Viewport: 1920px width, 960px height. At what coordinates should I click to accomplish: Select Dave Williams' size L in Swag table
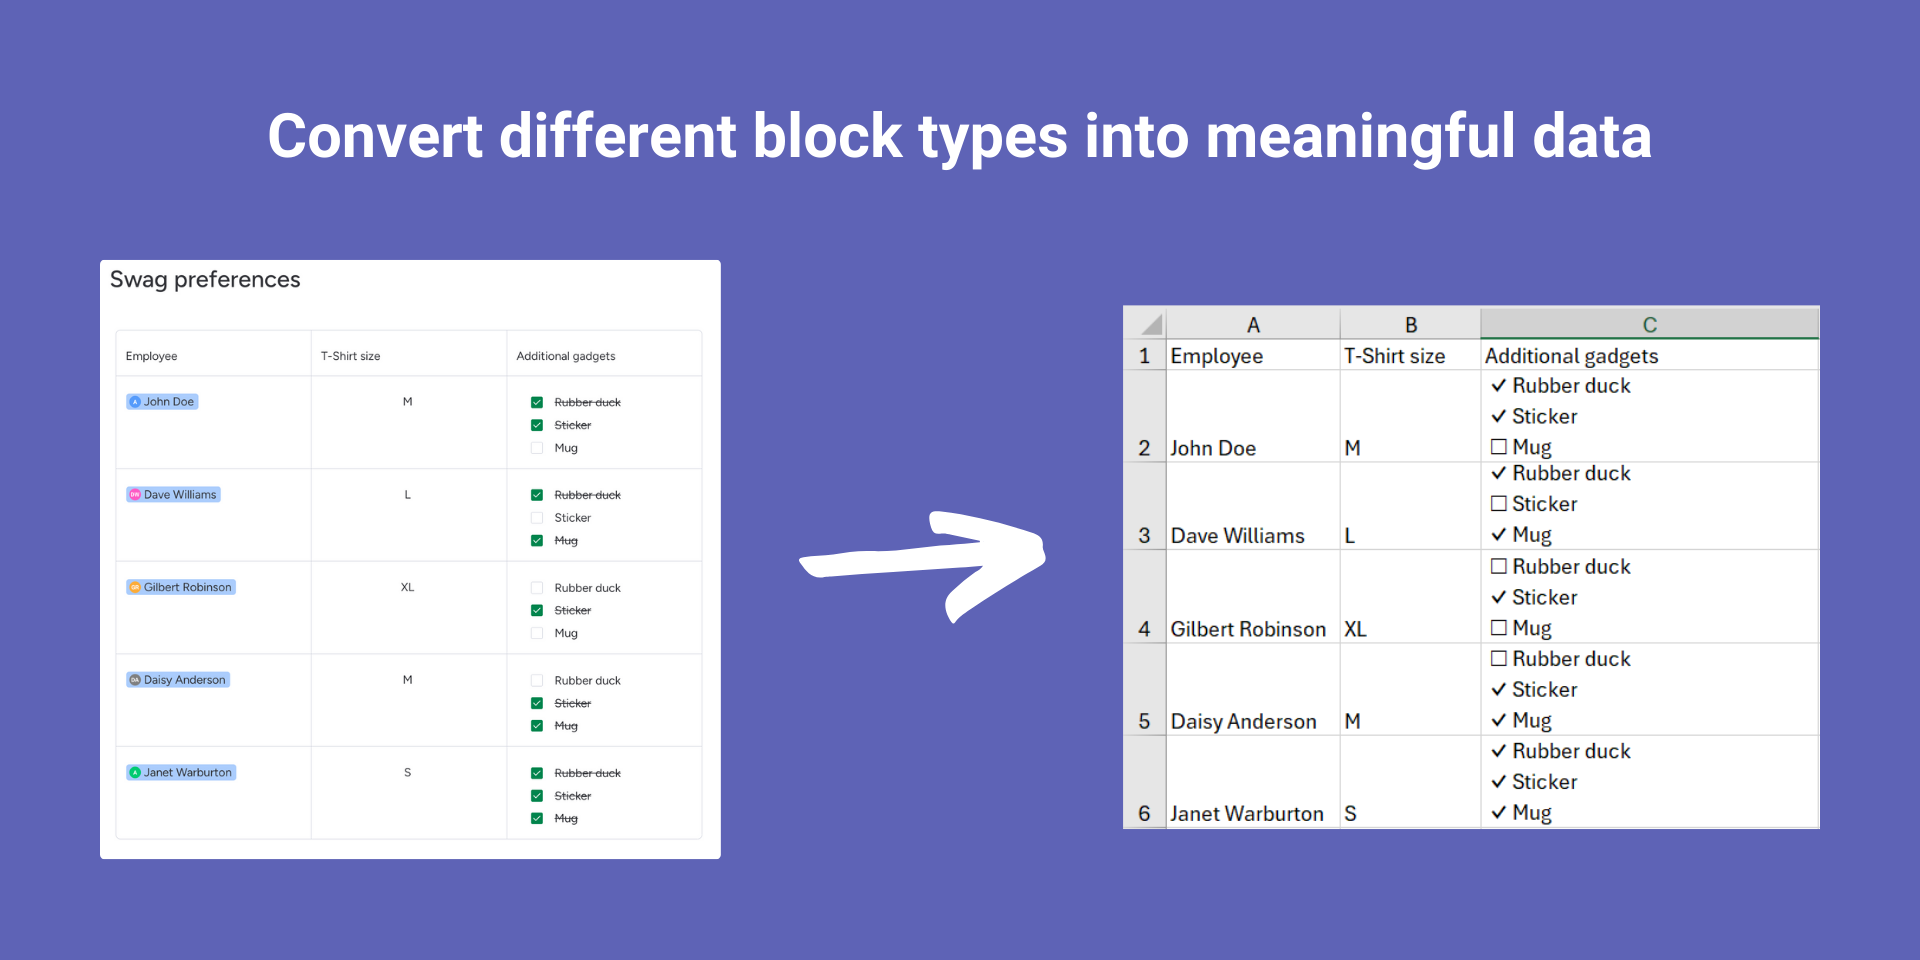coord(407,495)
